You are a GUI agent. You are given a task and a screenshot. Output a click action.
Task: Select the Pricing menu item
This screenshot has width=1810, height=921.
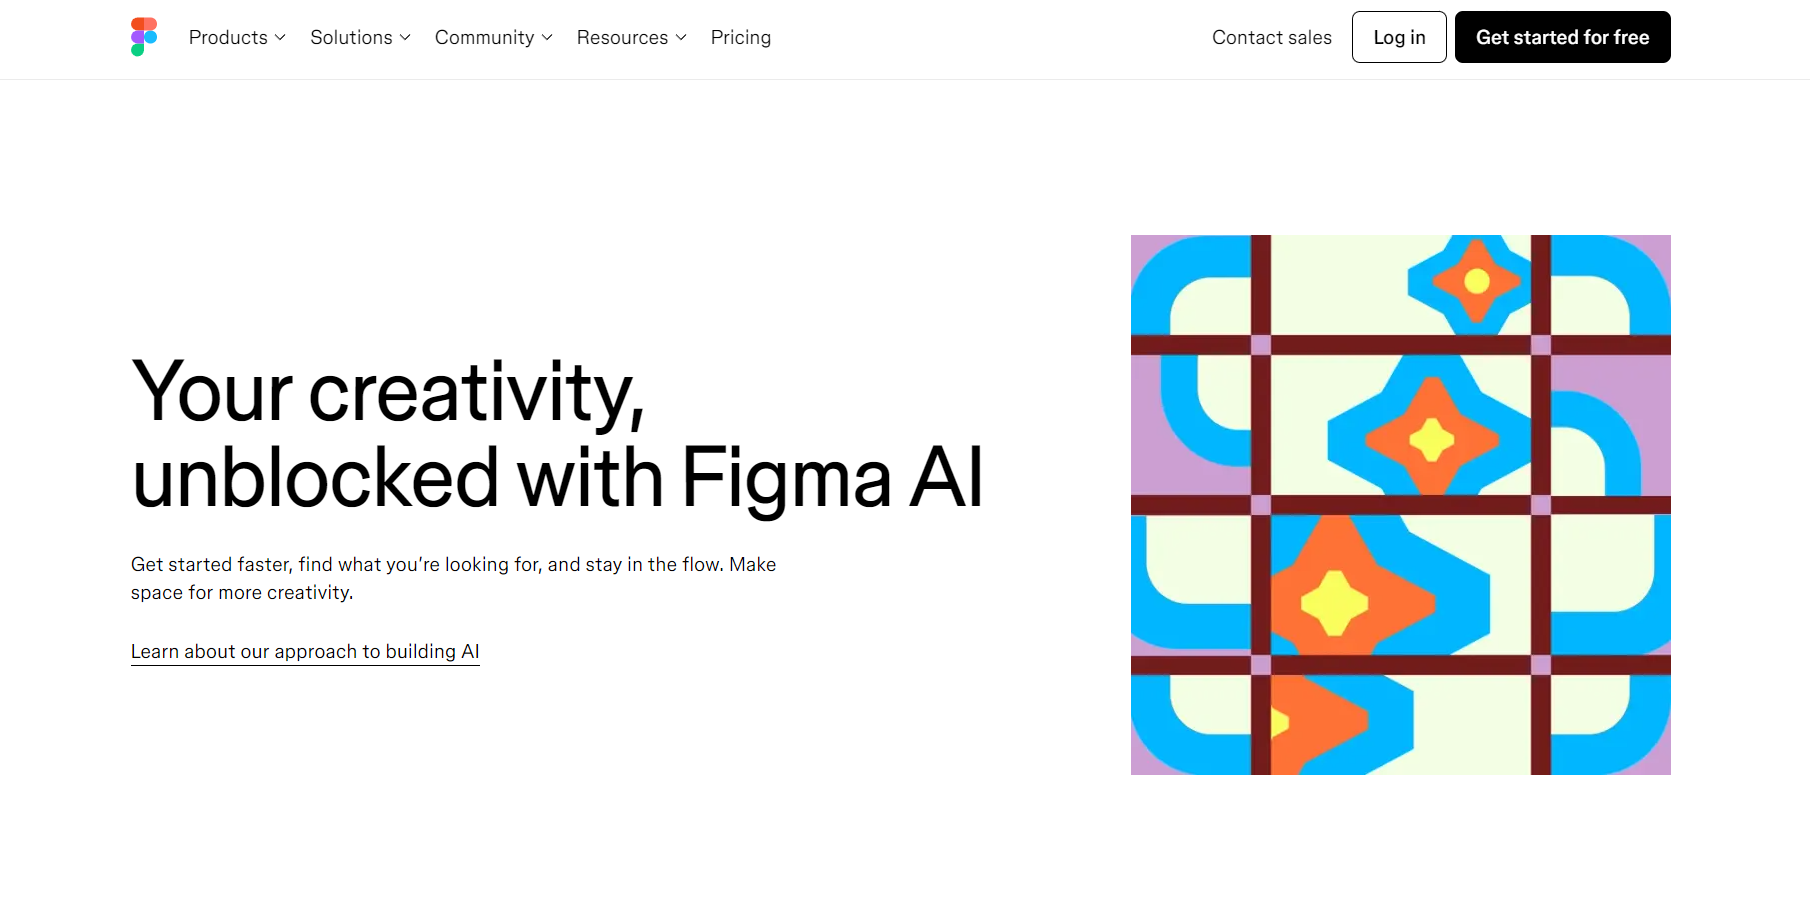[740, 37]
